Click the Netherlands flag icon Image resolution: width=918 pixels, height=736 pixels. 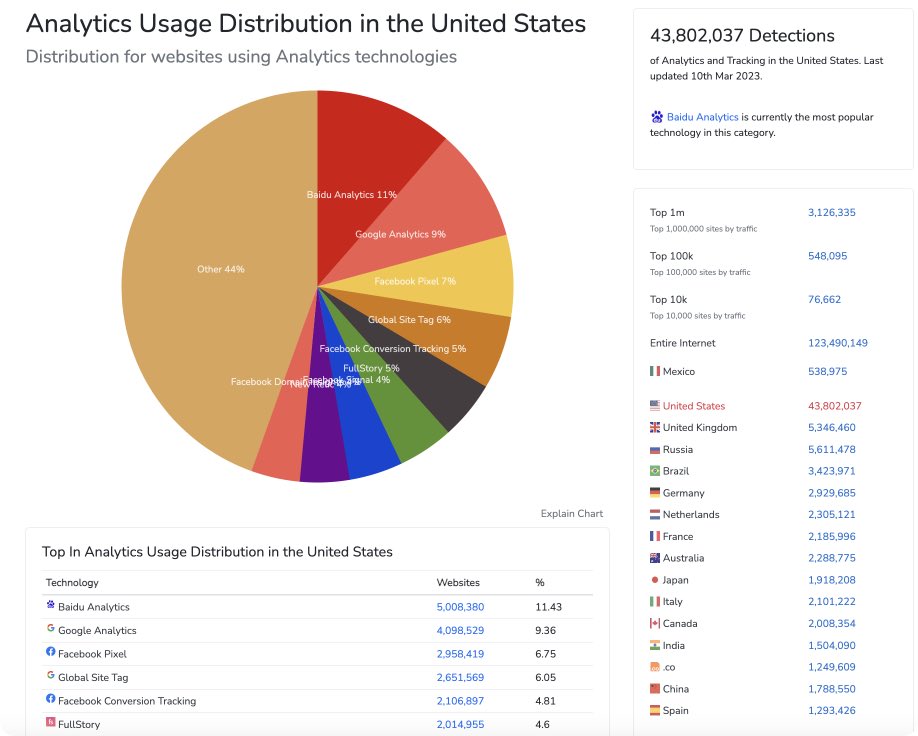click(655, 515)
